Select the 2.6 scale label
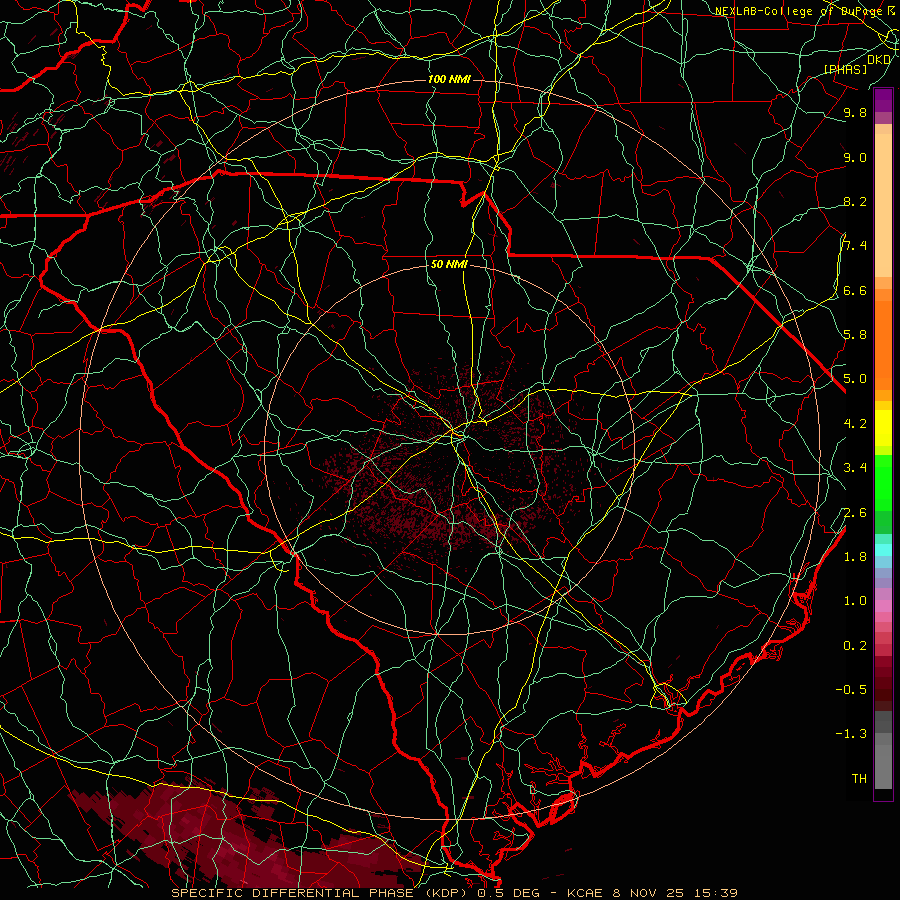 pyautogui.click(x=855, y=512)
